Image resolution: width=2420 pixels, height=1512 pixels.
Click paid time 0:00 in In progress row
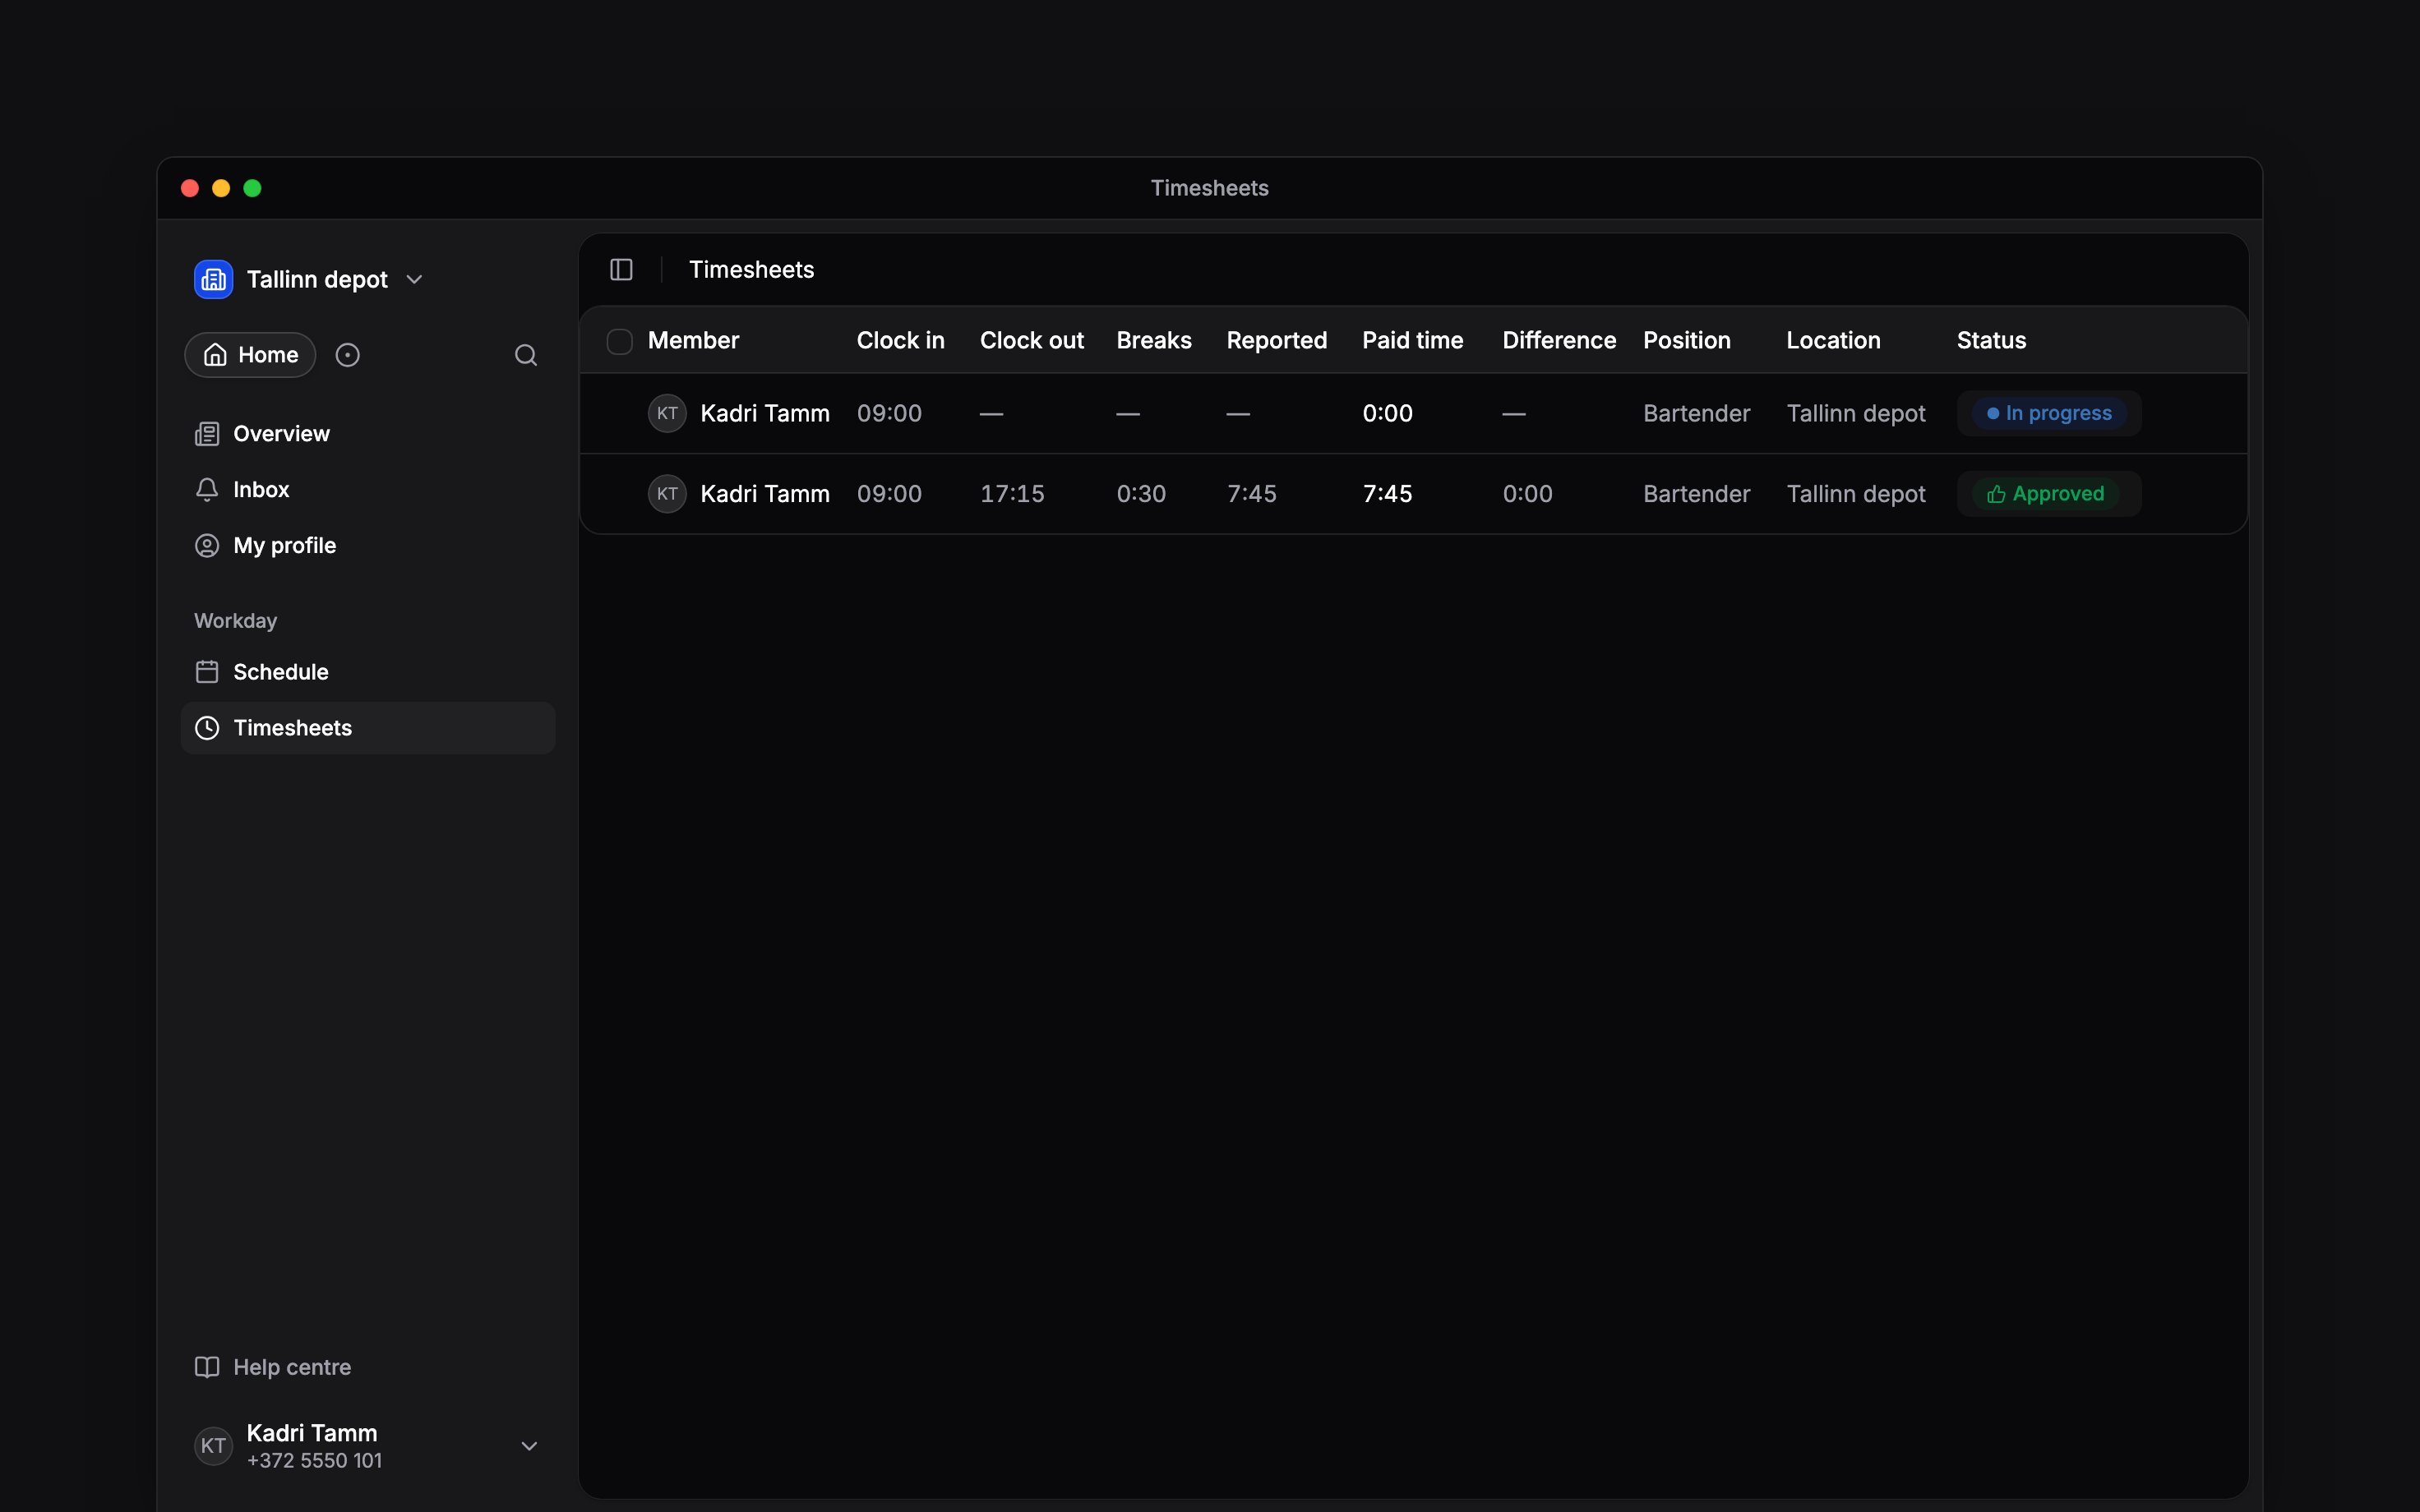(1387, 414)
